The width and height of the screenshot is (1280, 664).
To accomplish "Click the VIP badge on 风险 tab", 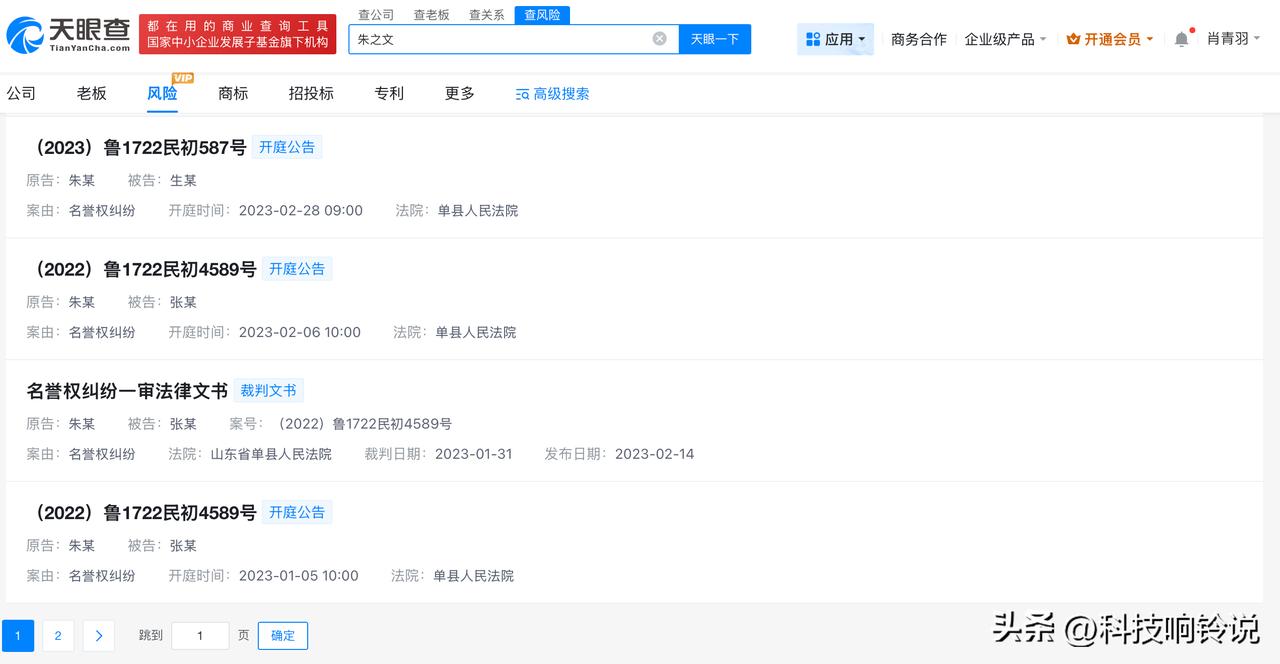I will (x=179, y=76).
